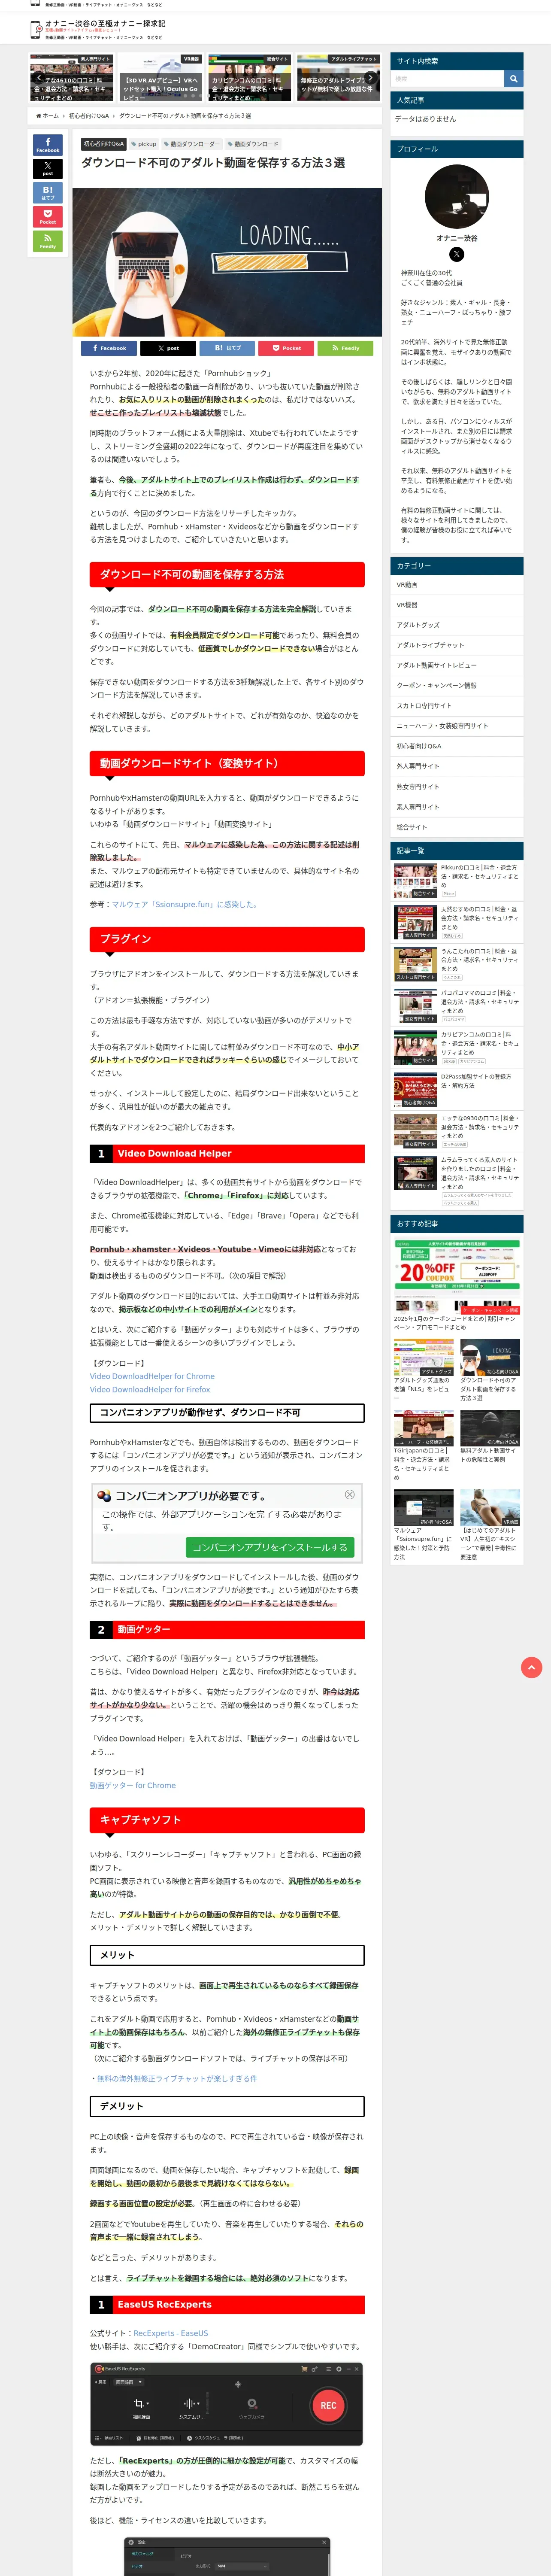551x2576 pixels.
Task: Open 動画ゲッター for Chrome link
Action: click(x=133, y=1785)
